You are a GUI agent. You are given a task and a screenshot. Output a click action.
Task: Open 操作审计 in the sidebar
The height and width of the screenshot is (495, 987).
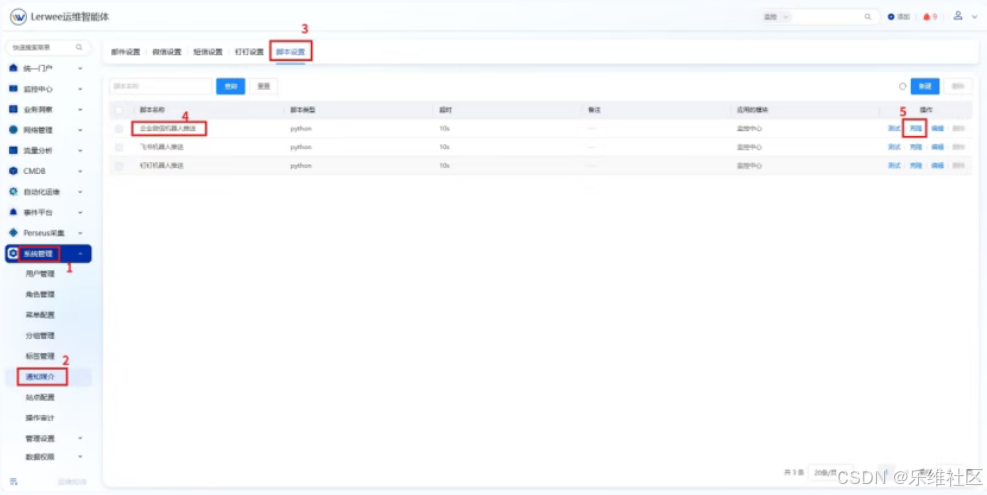(40, 418)
